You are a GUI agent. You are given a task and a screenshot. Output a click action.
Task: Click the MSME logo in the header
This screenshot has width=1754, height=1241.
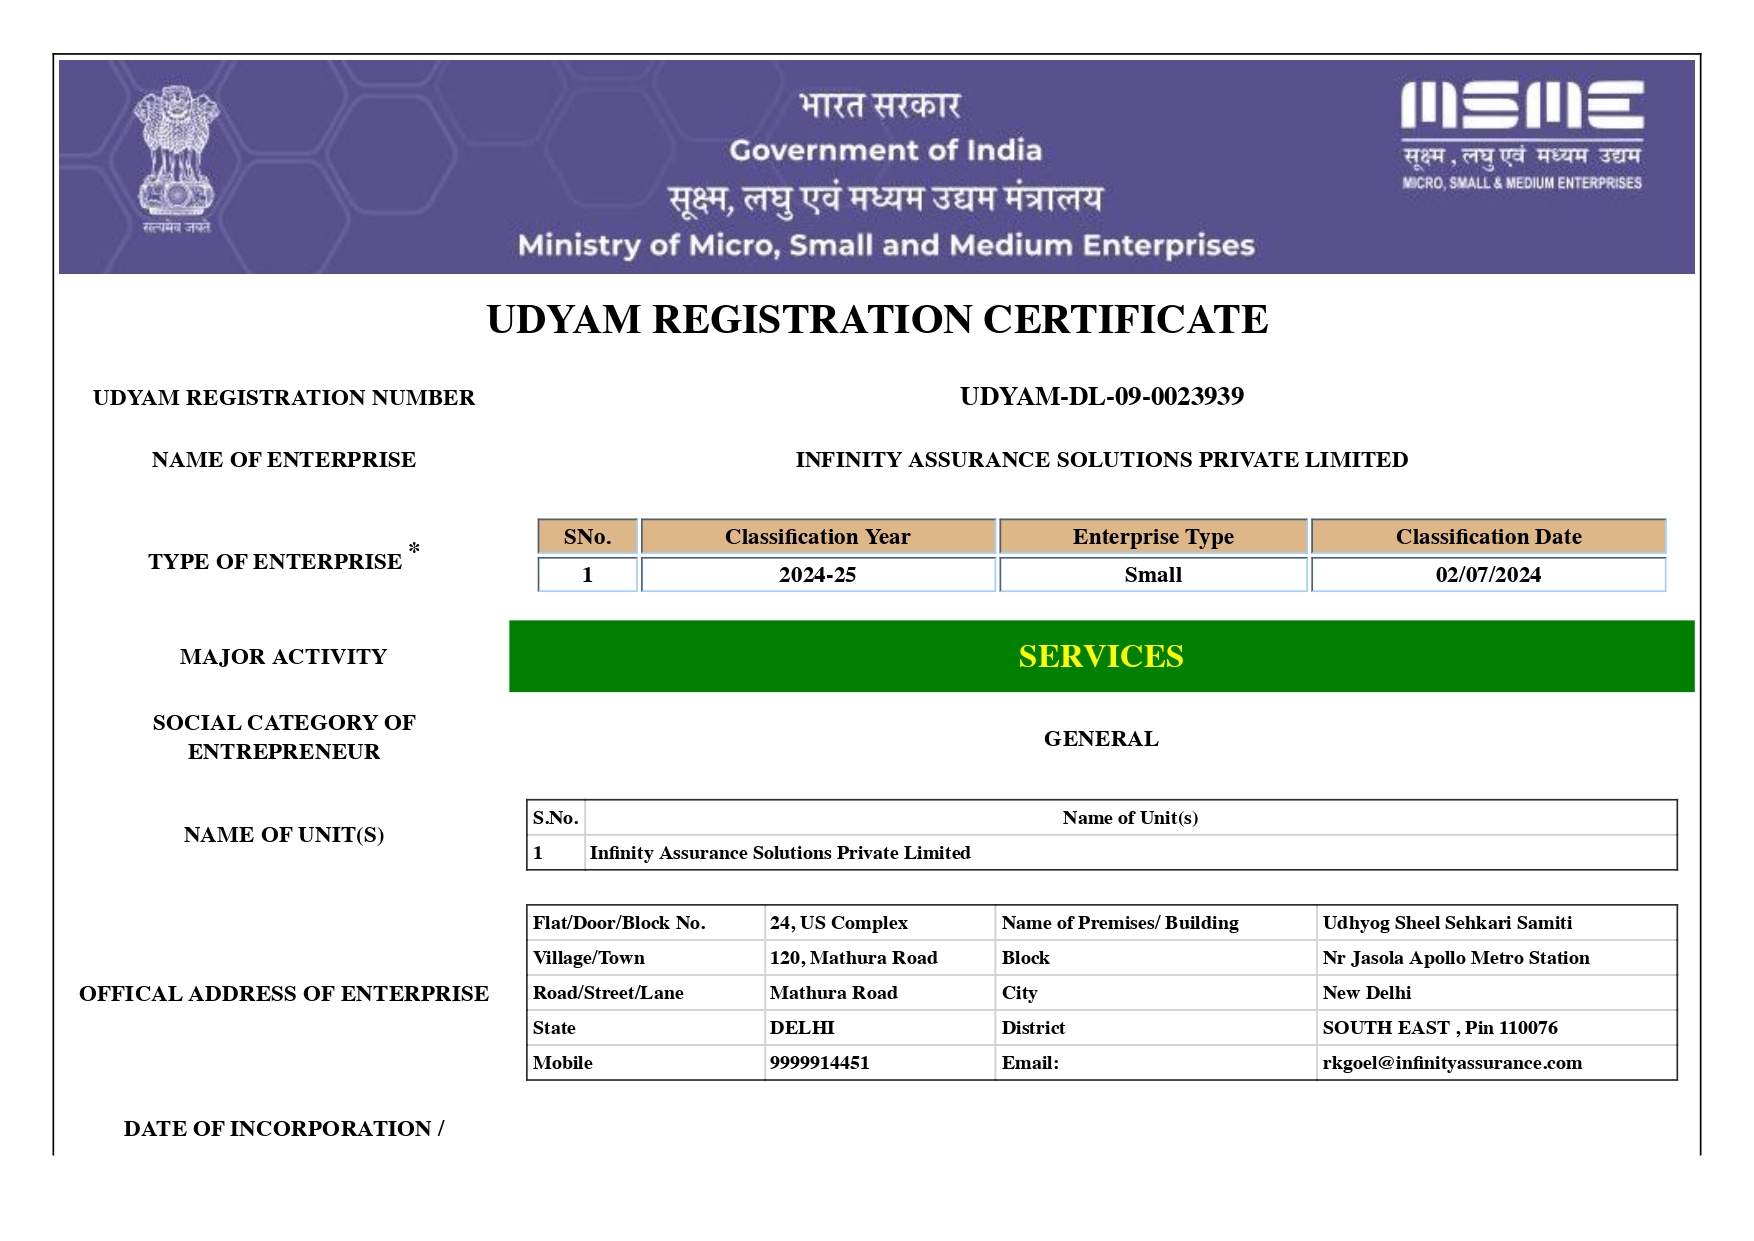tap(1521, 136)
